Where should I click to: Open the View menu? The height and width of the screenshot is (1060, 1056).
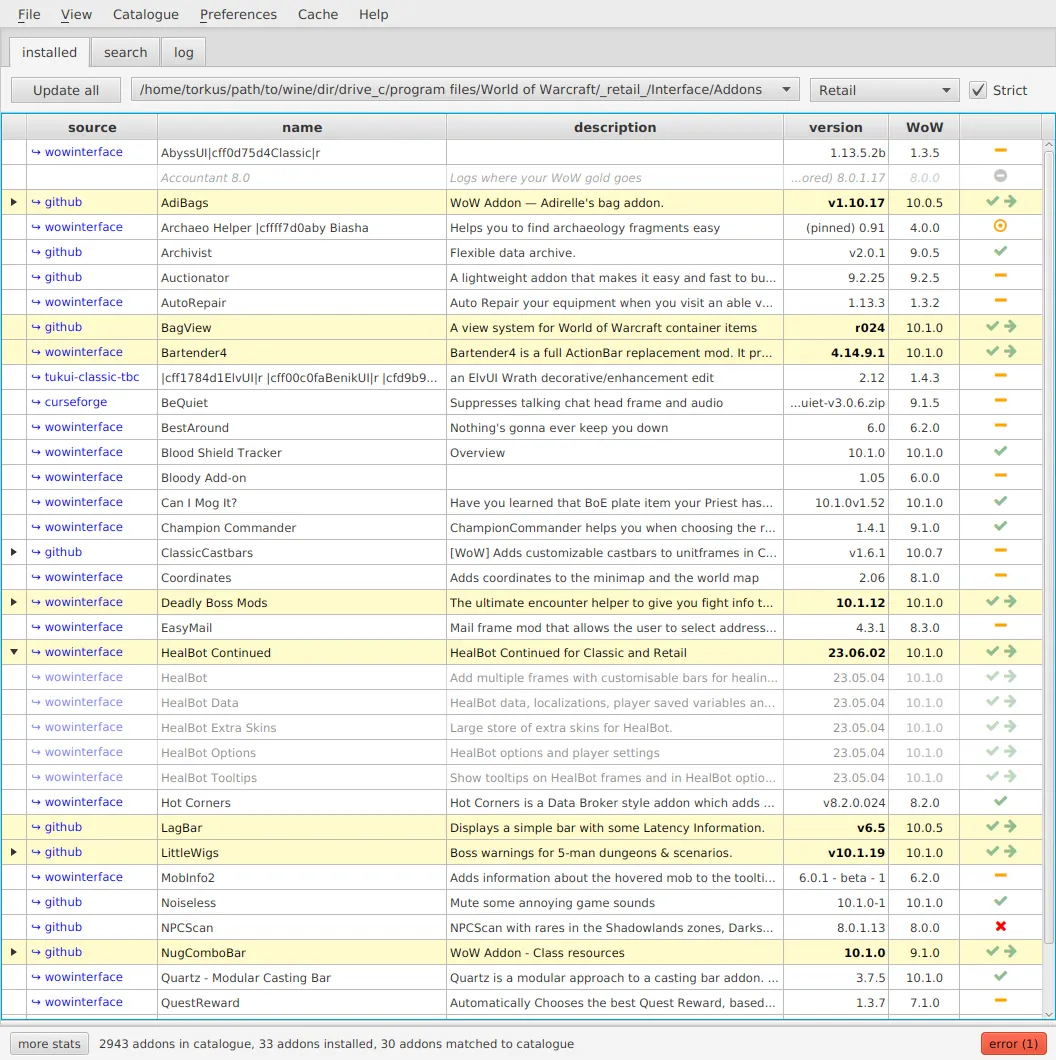[76, 14]
